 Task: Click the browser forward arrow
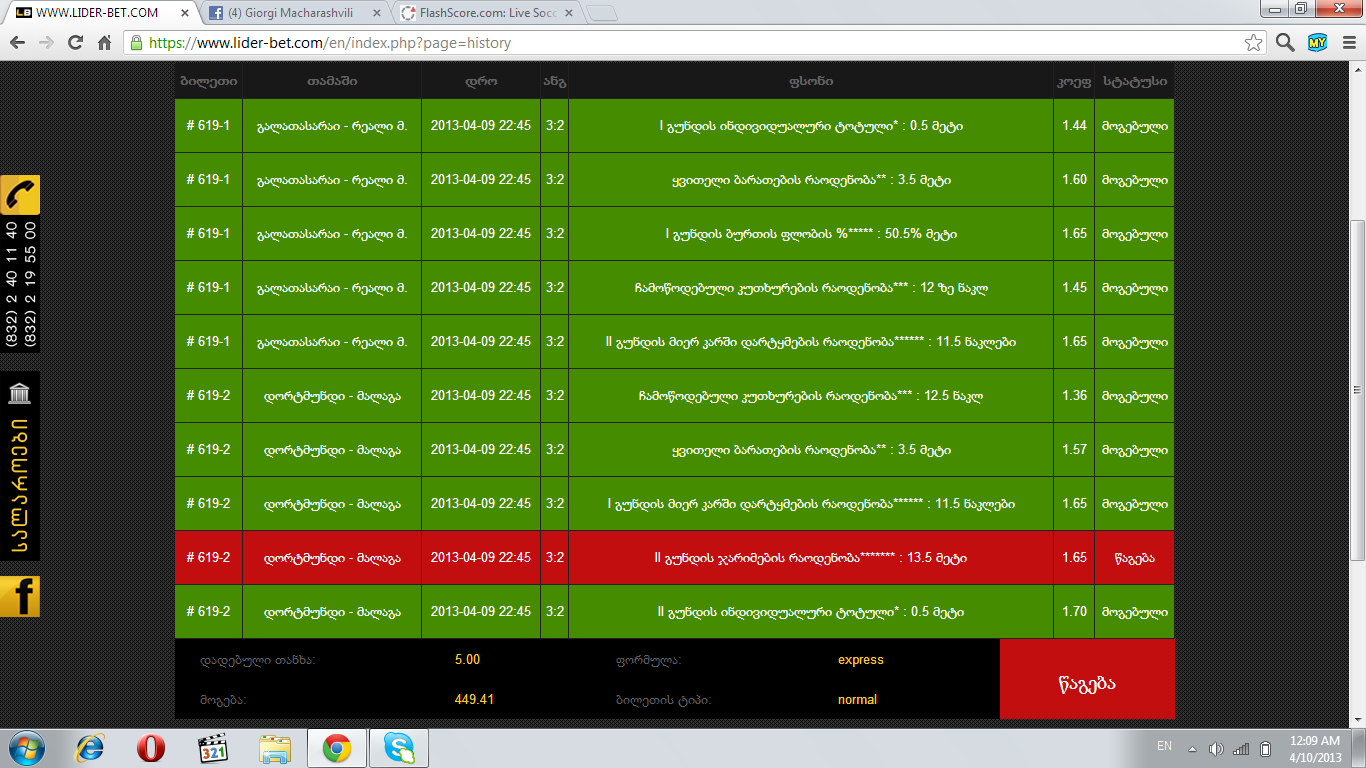pyautogui.click(x=46, y=43)
